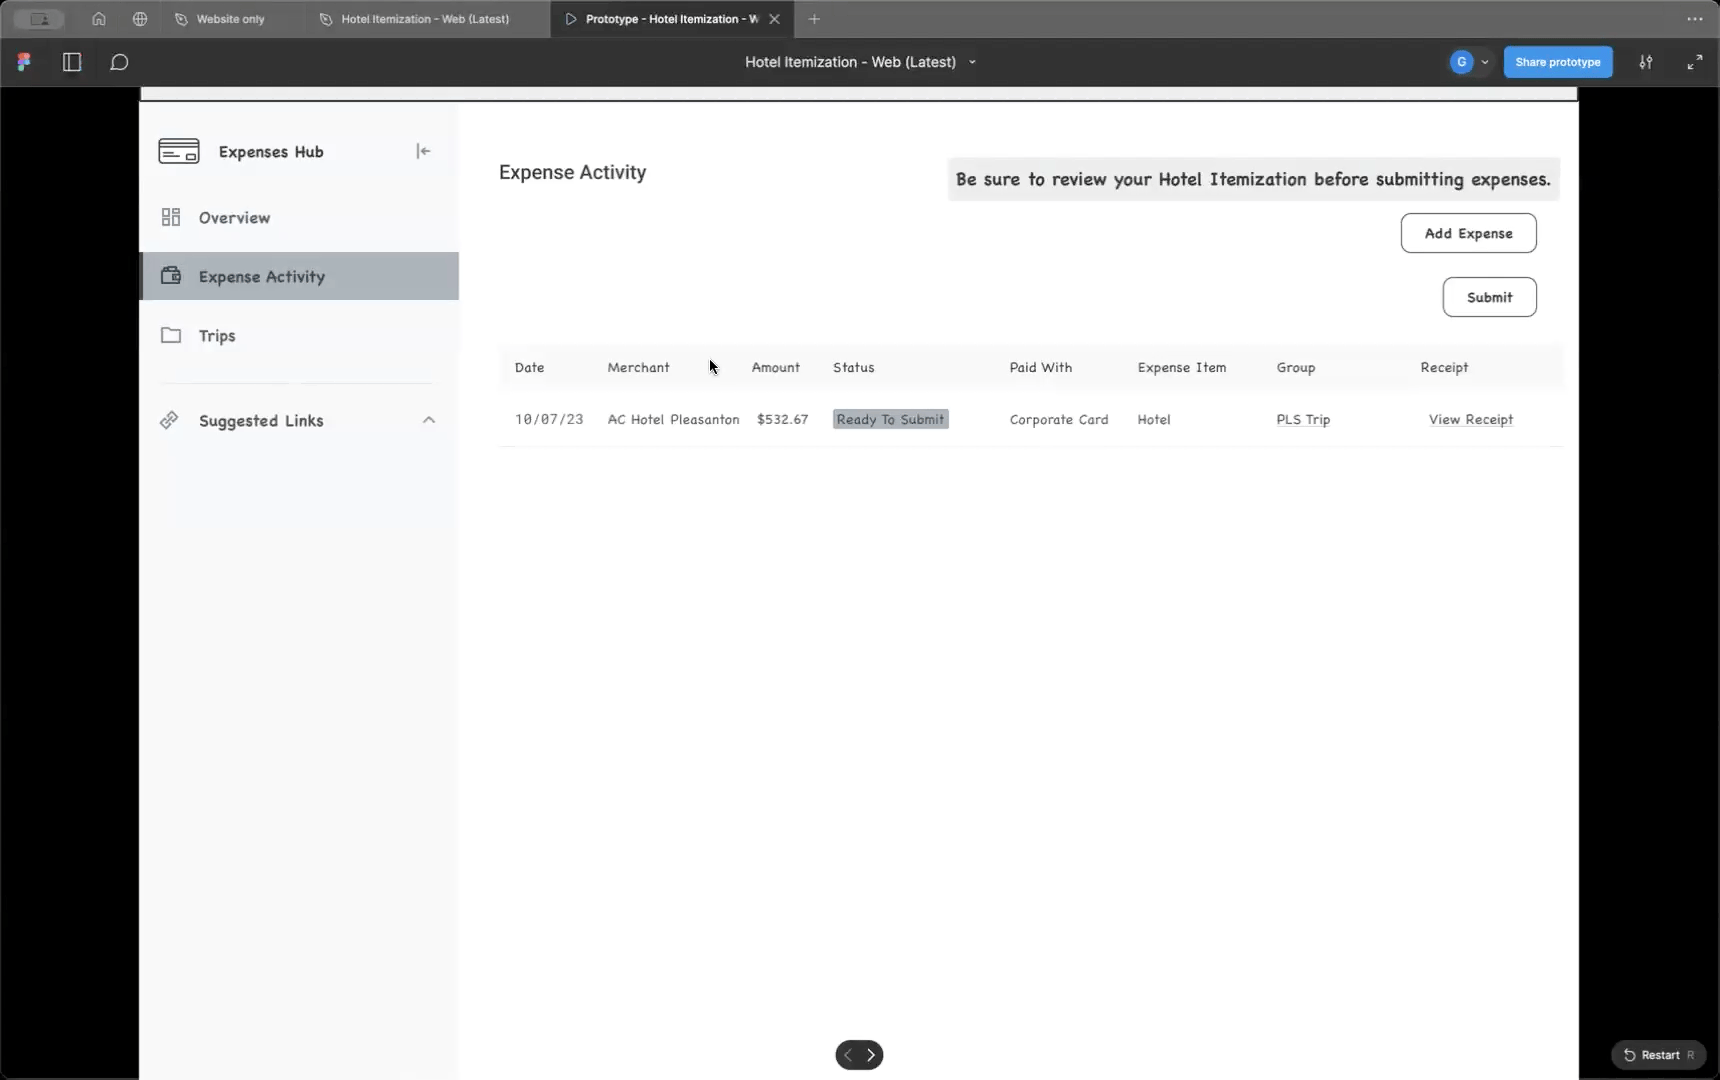
Task: Go to previous prototype frame arrow
Action: click(848, 1055)
